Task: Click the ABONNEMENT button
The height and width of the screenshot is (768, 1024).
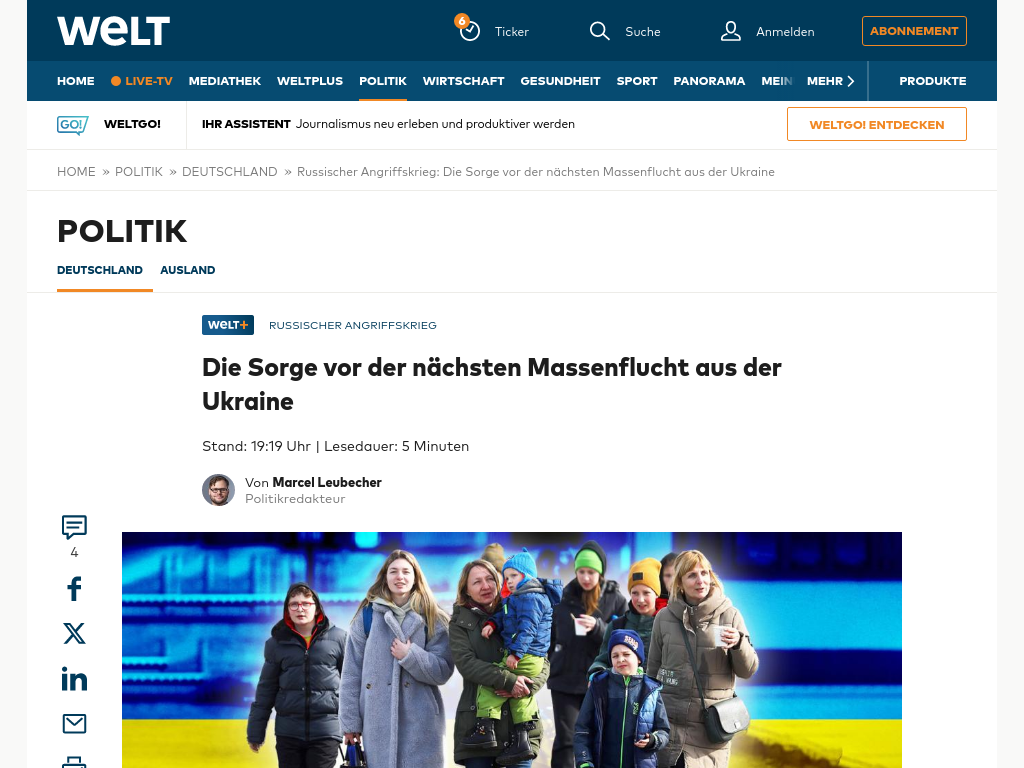Action: [x=914, y=31]
